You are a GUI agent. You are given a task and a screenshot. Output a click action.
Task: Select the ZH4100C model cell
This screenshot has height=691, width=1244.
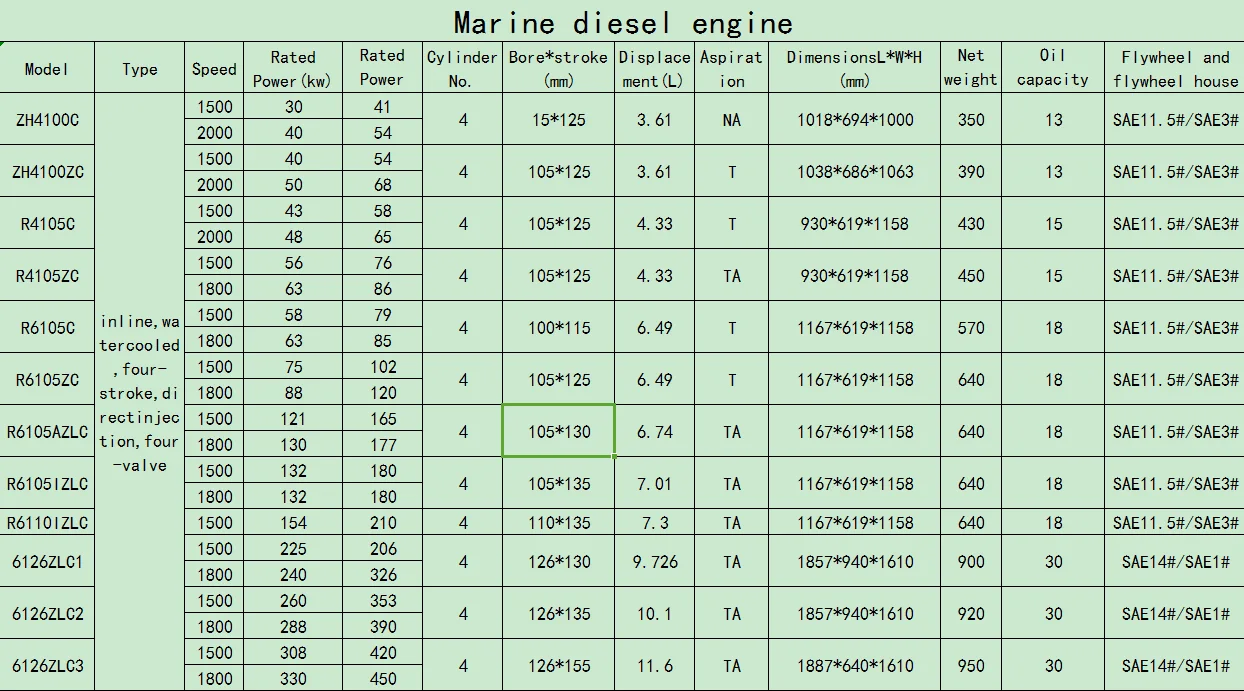[x=47, y=120]
